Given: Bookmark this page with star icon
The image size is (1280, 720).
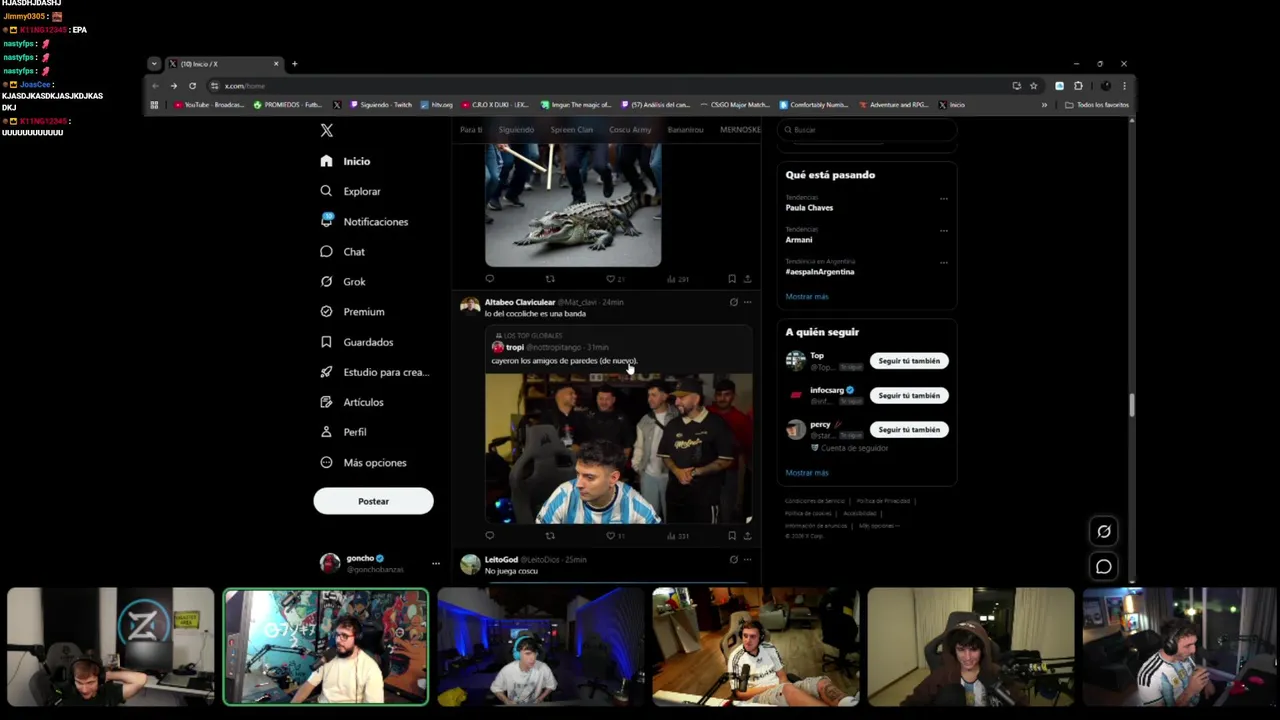Looking at the screenshot, I should pos(1034,86).
